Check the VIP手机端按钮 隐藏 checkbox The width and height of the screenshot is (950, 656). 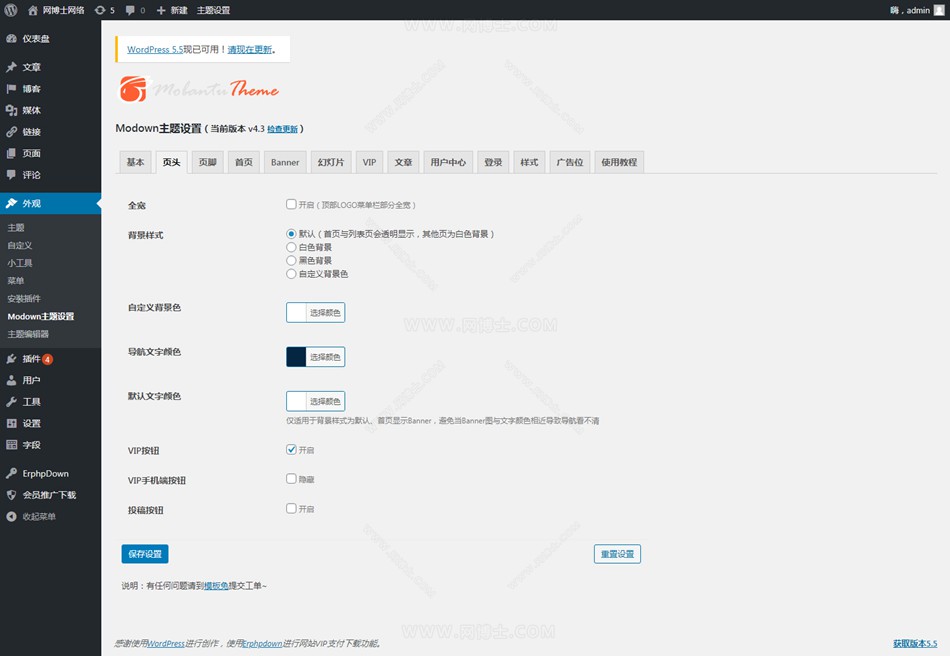pos(291,479)
